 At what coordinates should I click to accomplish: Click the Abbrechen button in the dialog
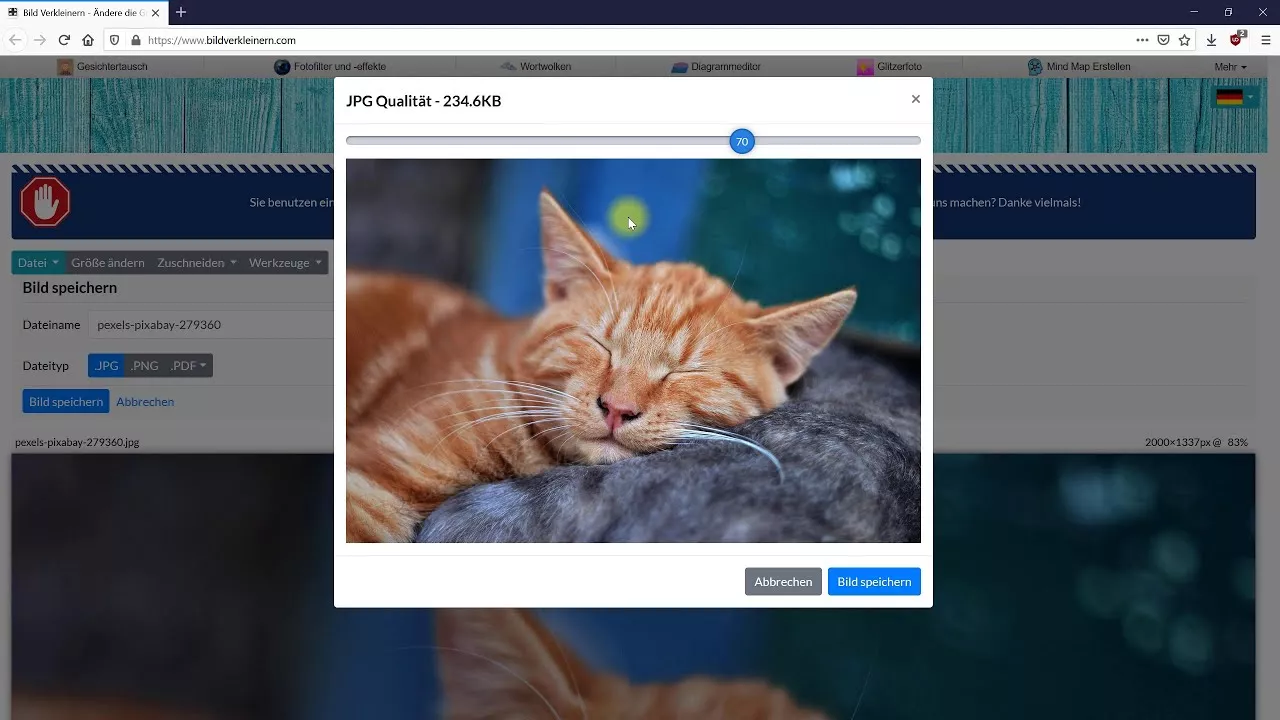click(x=783, y=582)
